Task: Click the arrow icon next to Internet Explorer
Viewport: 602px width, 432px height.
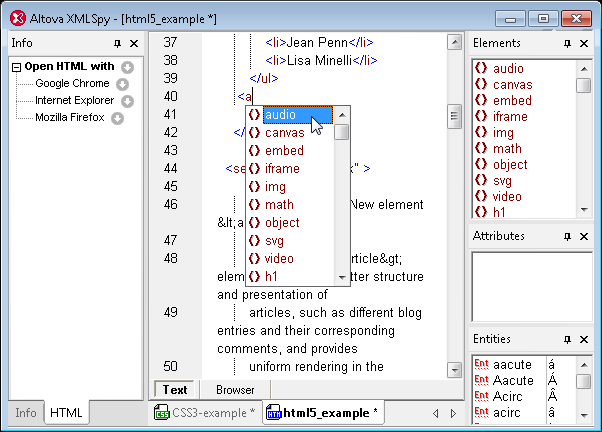Action: point(127,101)
